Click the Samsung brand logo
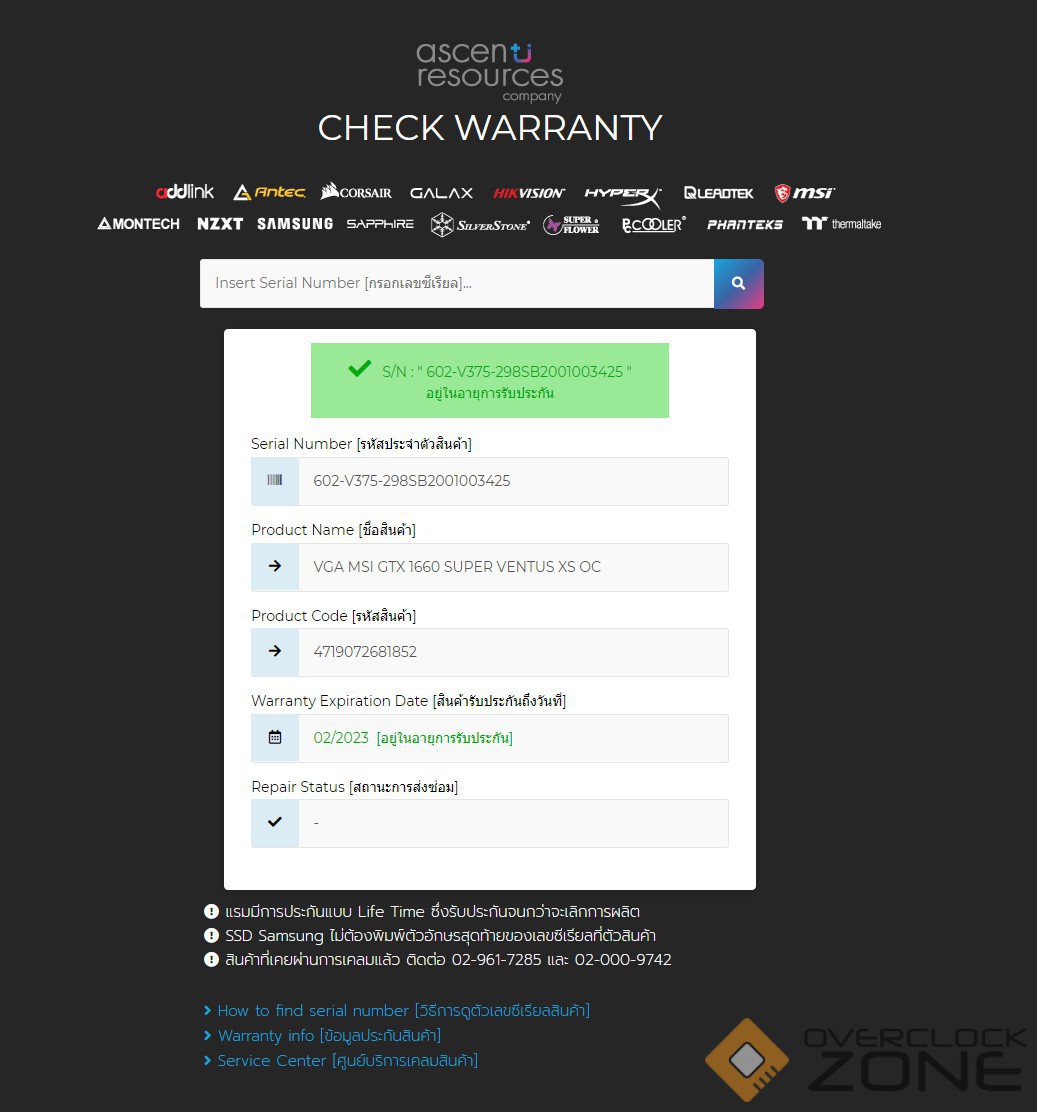Image resolution: width=1037 pixels, height=1112 pixels. point(295,224)
